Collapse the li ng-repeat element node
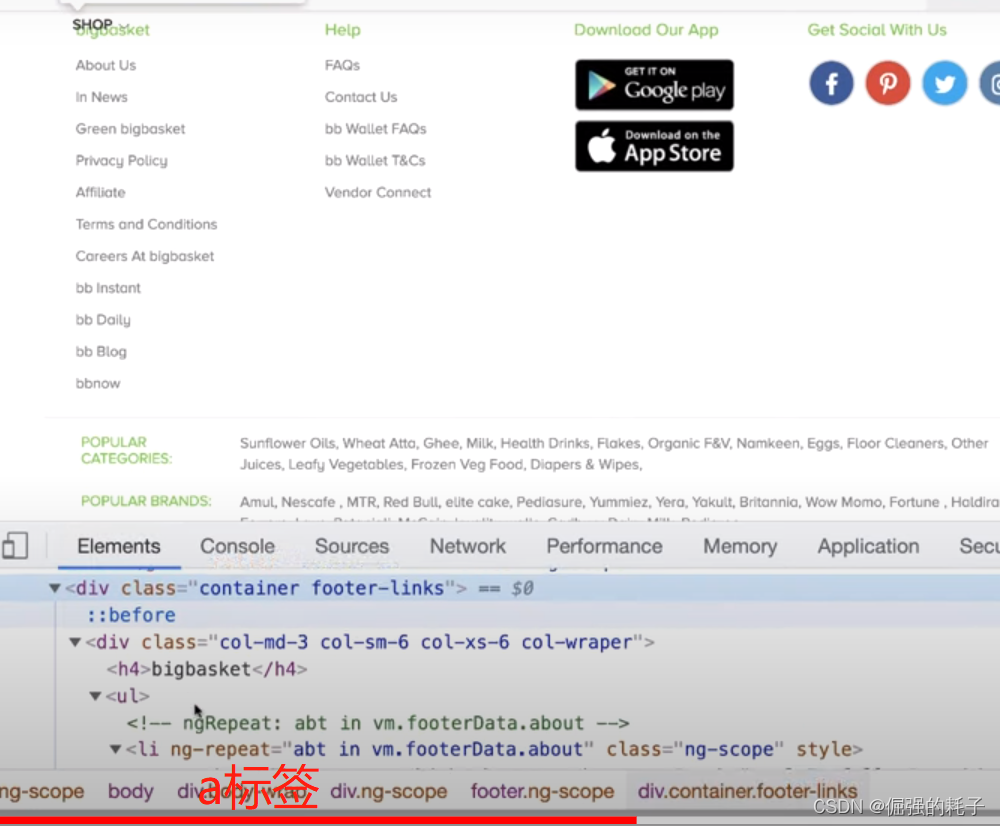This screenshot has height=826, width=1000. point(115,749)
